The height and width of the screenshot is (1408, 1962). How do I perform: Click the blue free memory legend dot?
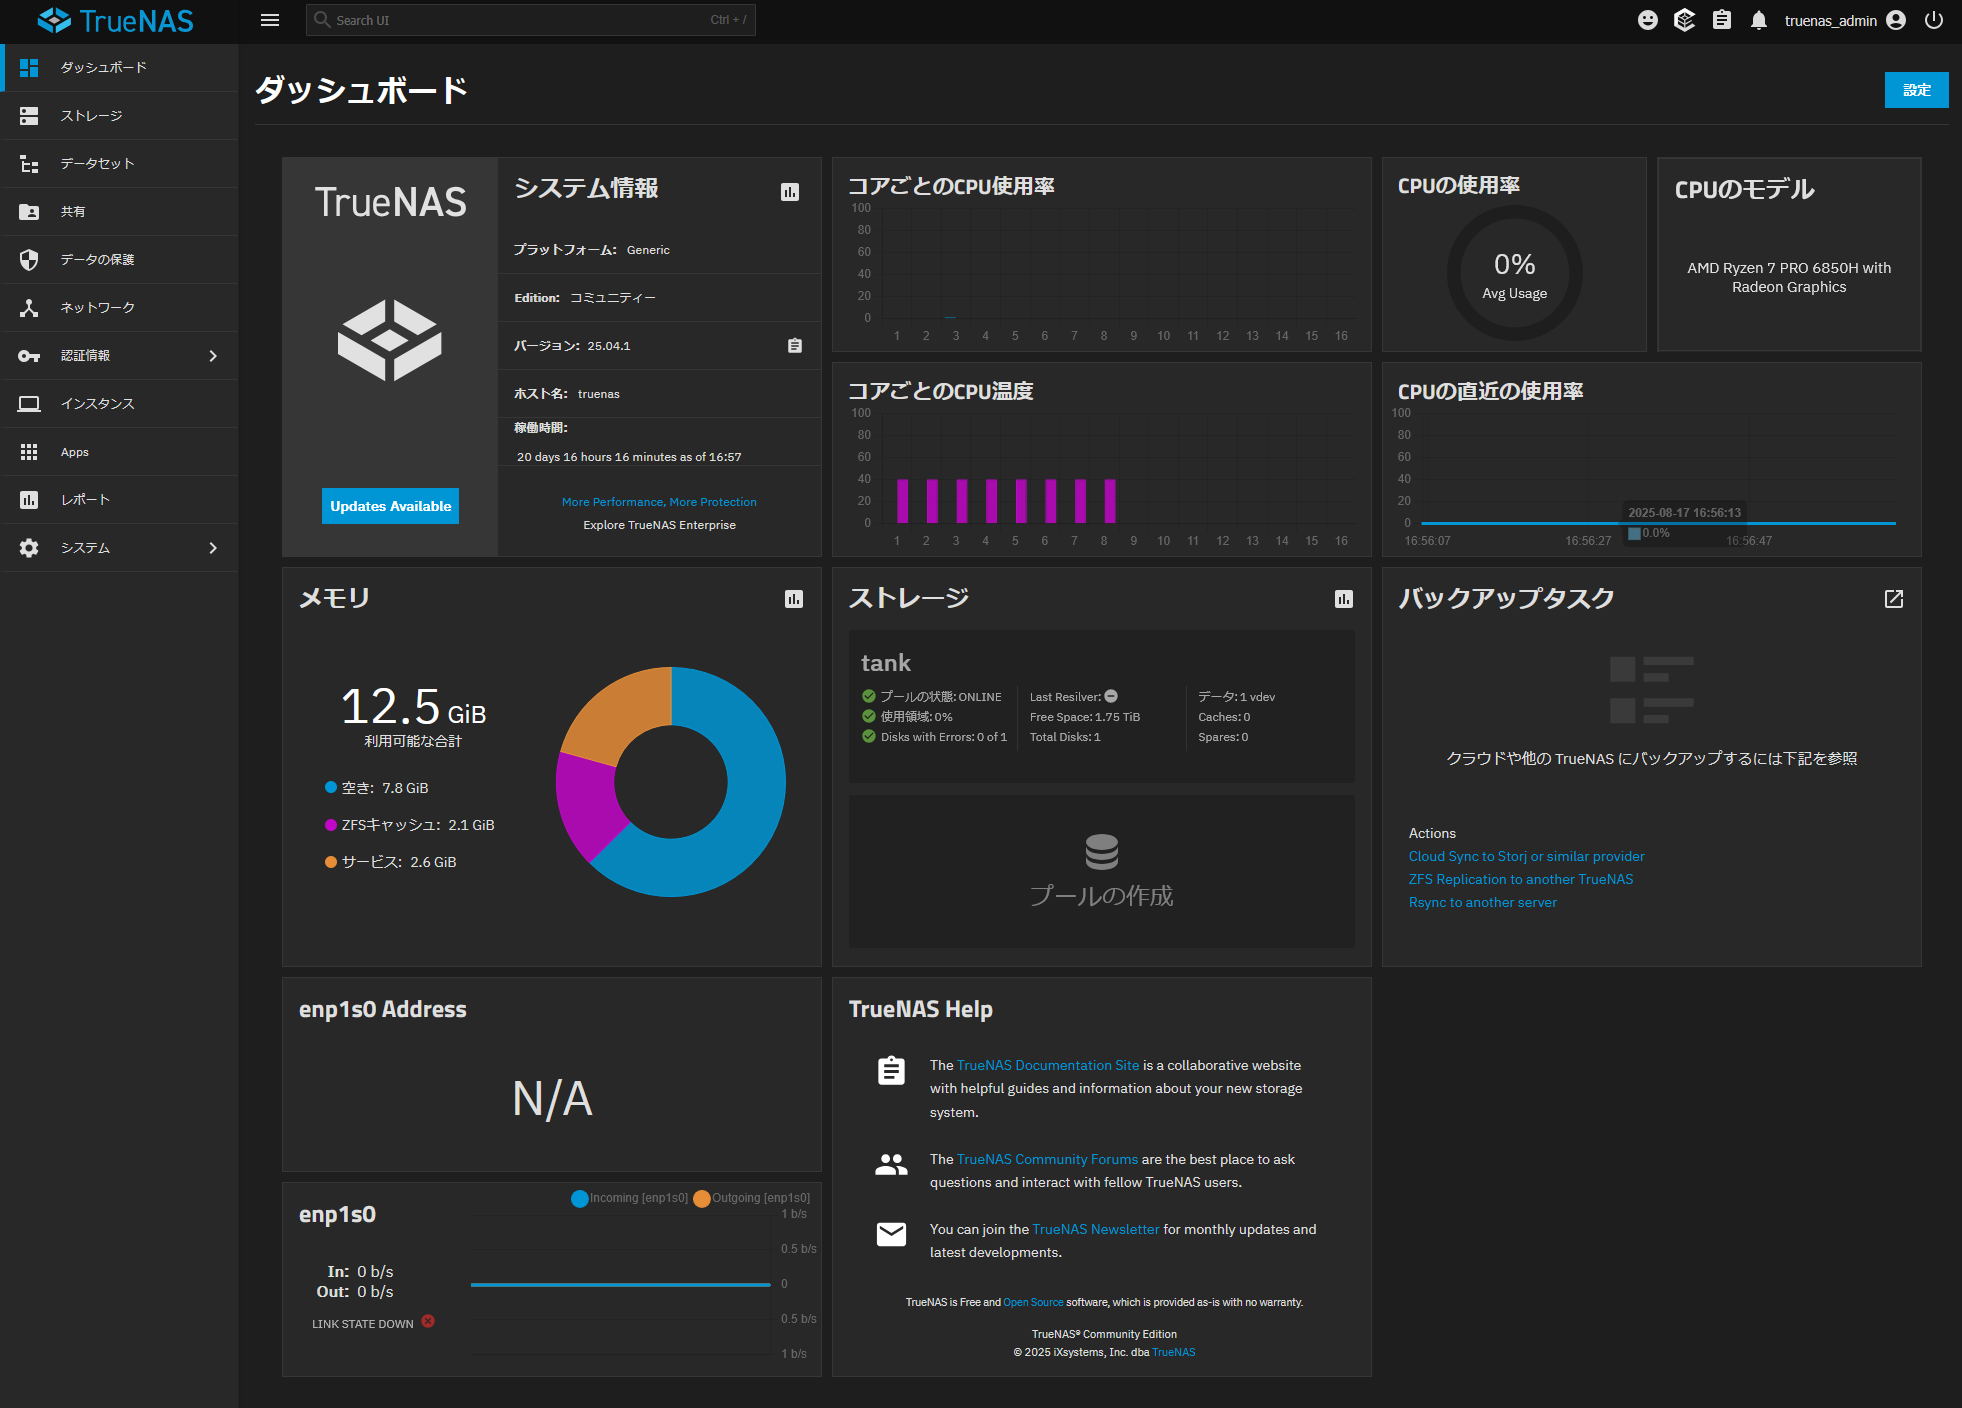click(331, 788)
